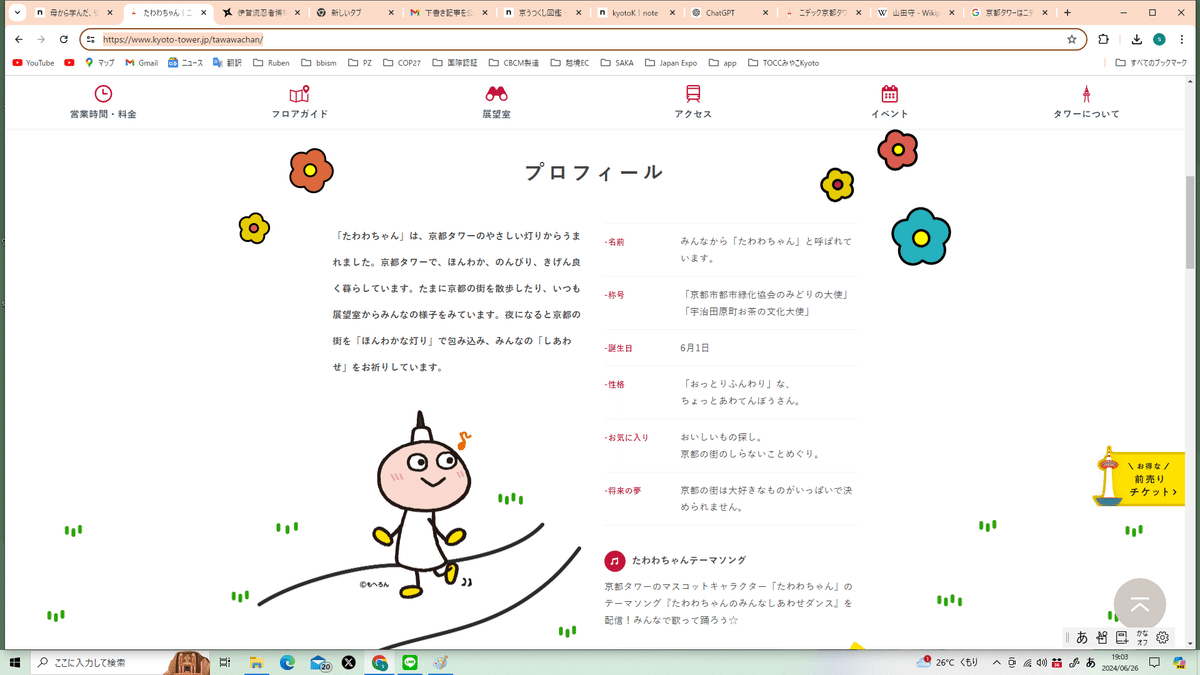Expand the bbism bookmark folder

click(318, 62)
